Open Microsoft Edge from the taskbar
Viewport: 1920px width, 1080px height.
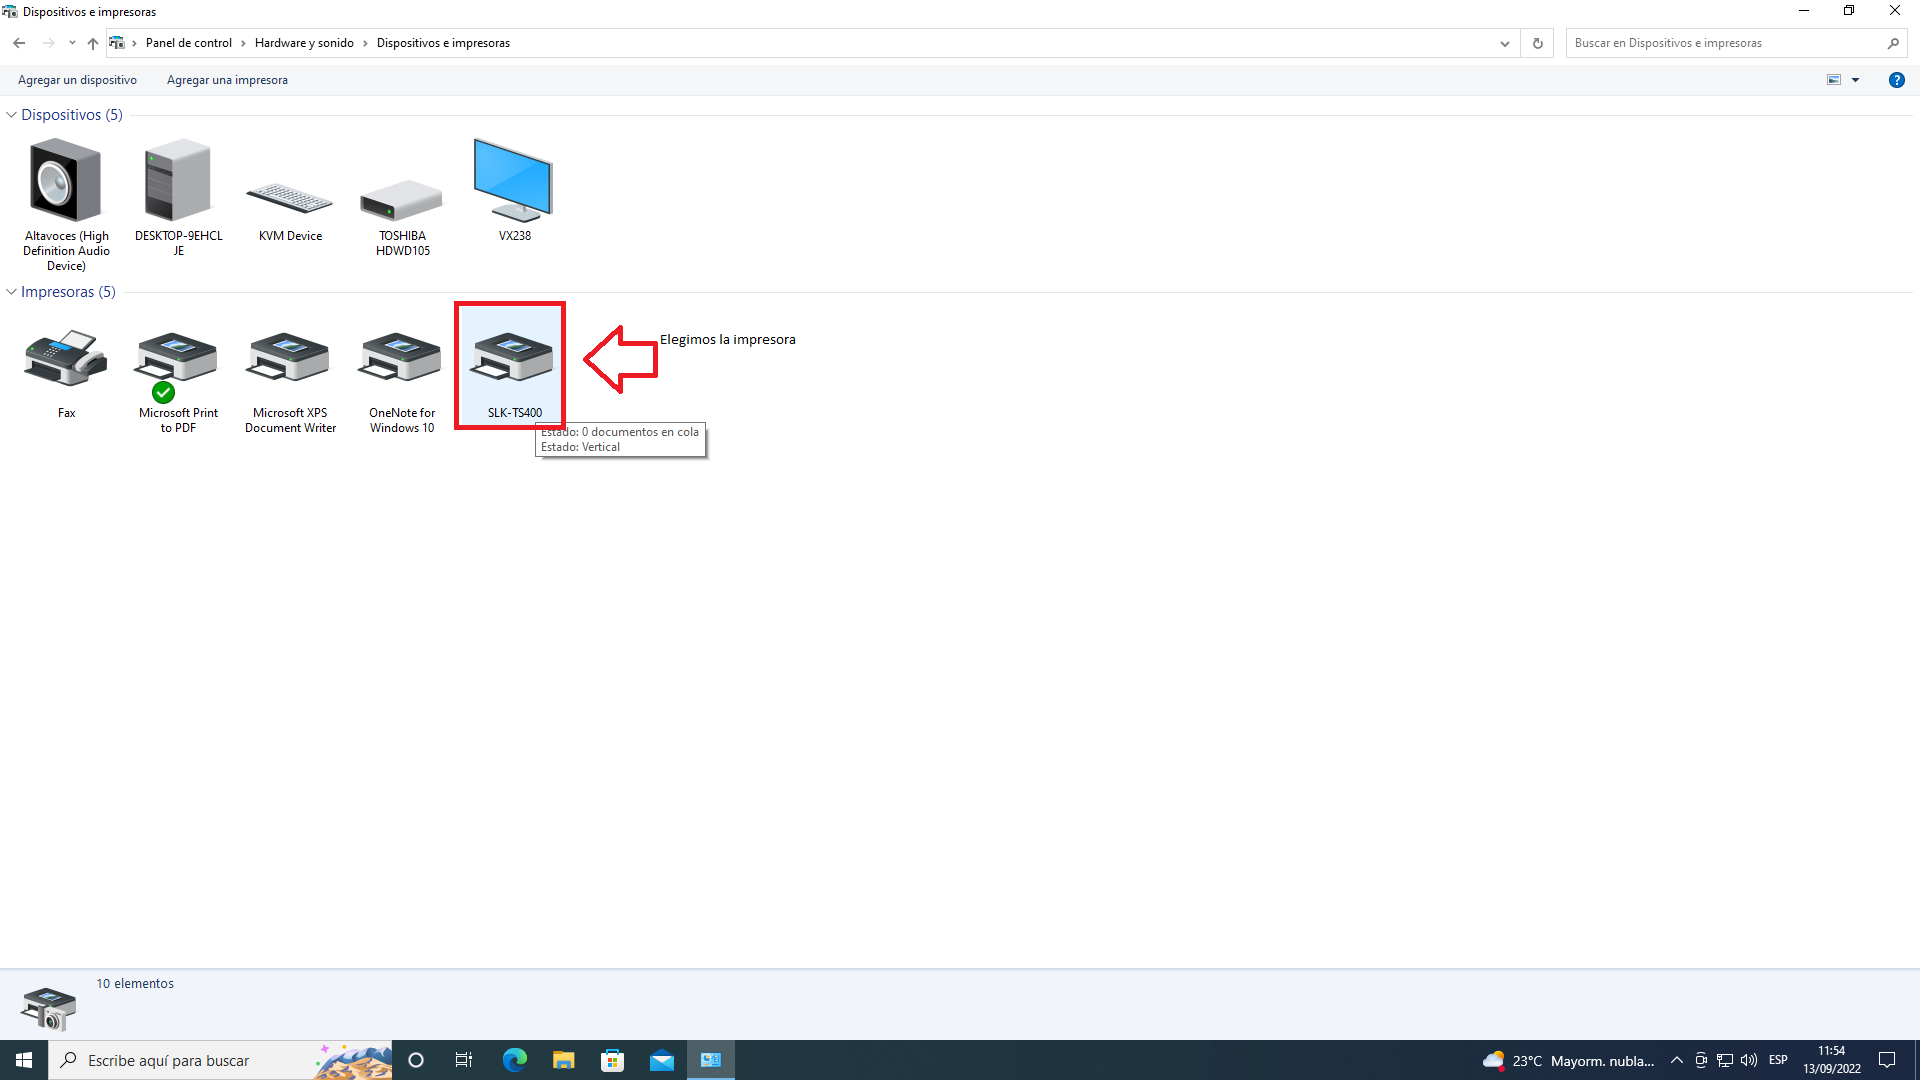(x=514, y=1060)
